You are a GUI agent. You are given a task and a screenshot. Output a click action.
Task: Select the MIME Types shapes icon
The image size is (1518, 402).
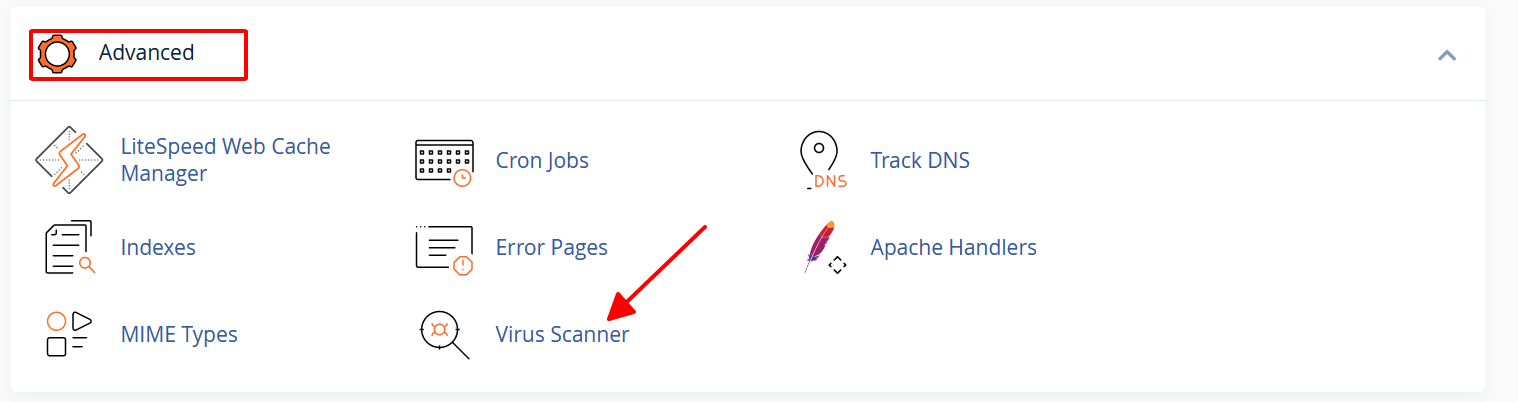click(x=69, y=334)
